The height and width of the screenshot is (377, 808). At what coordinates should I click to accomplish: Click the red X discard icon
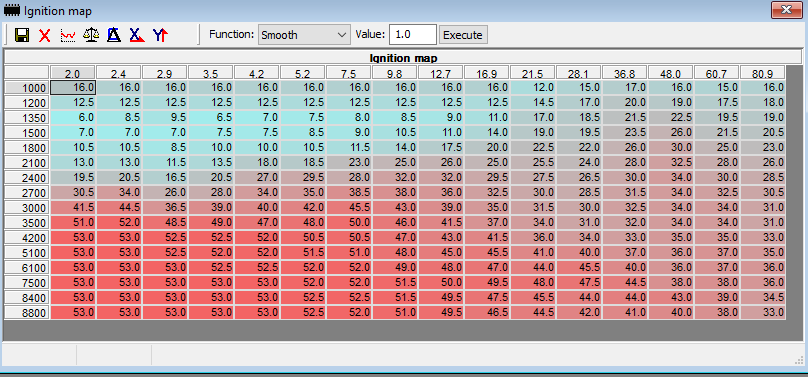45,35
